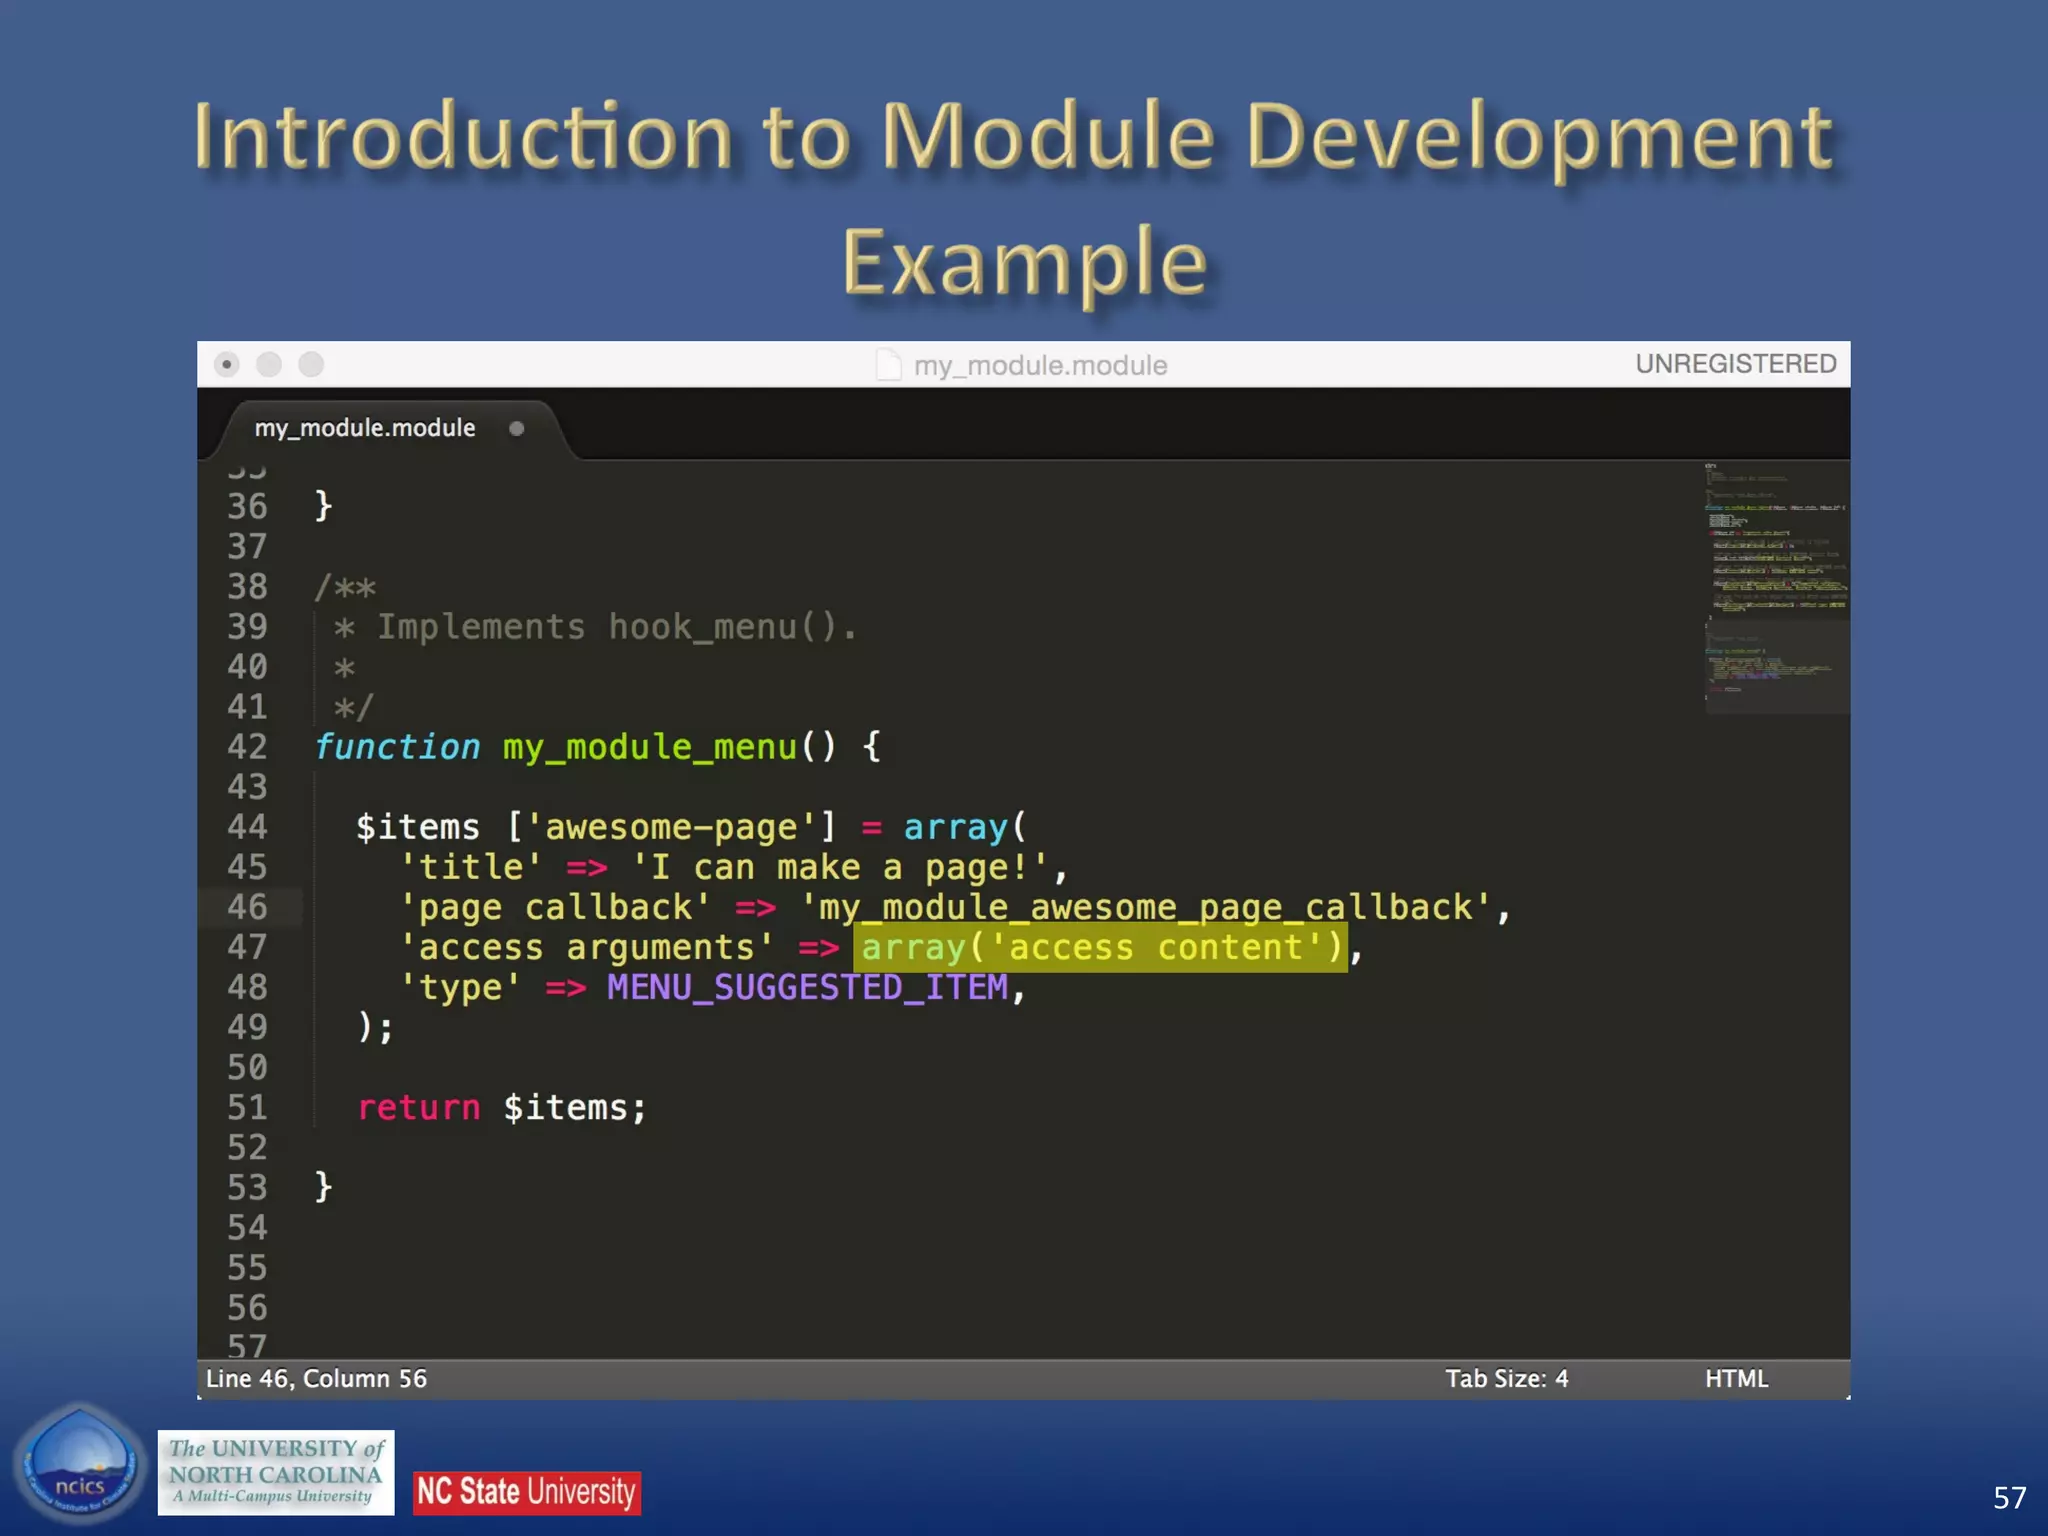Screen dimensions: 2048x1536
Task: Click the green zoom window button
Action: point(311,365)
